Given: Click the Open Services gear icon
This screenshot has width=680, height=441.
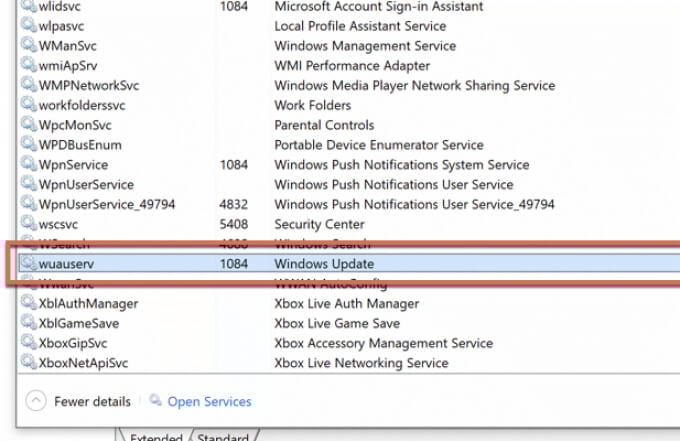Looking at the screenshot, I should click(x=156, y=401).
